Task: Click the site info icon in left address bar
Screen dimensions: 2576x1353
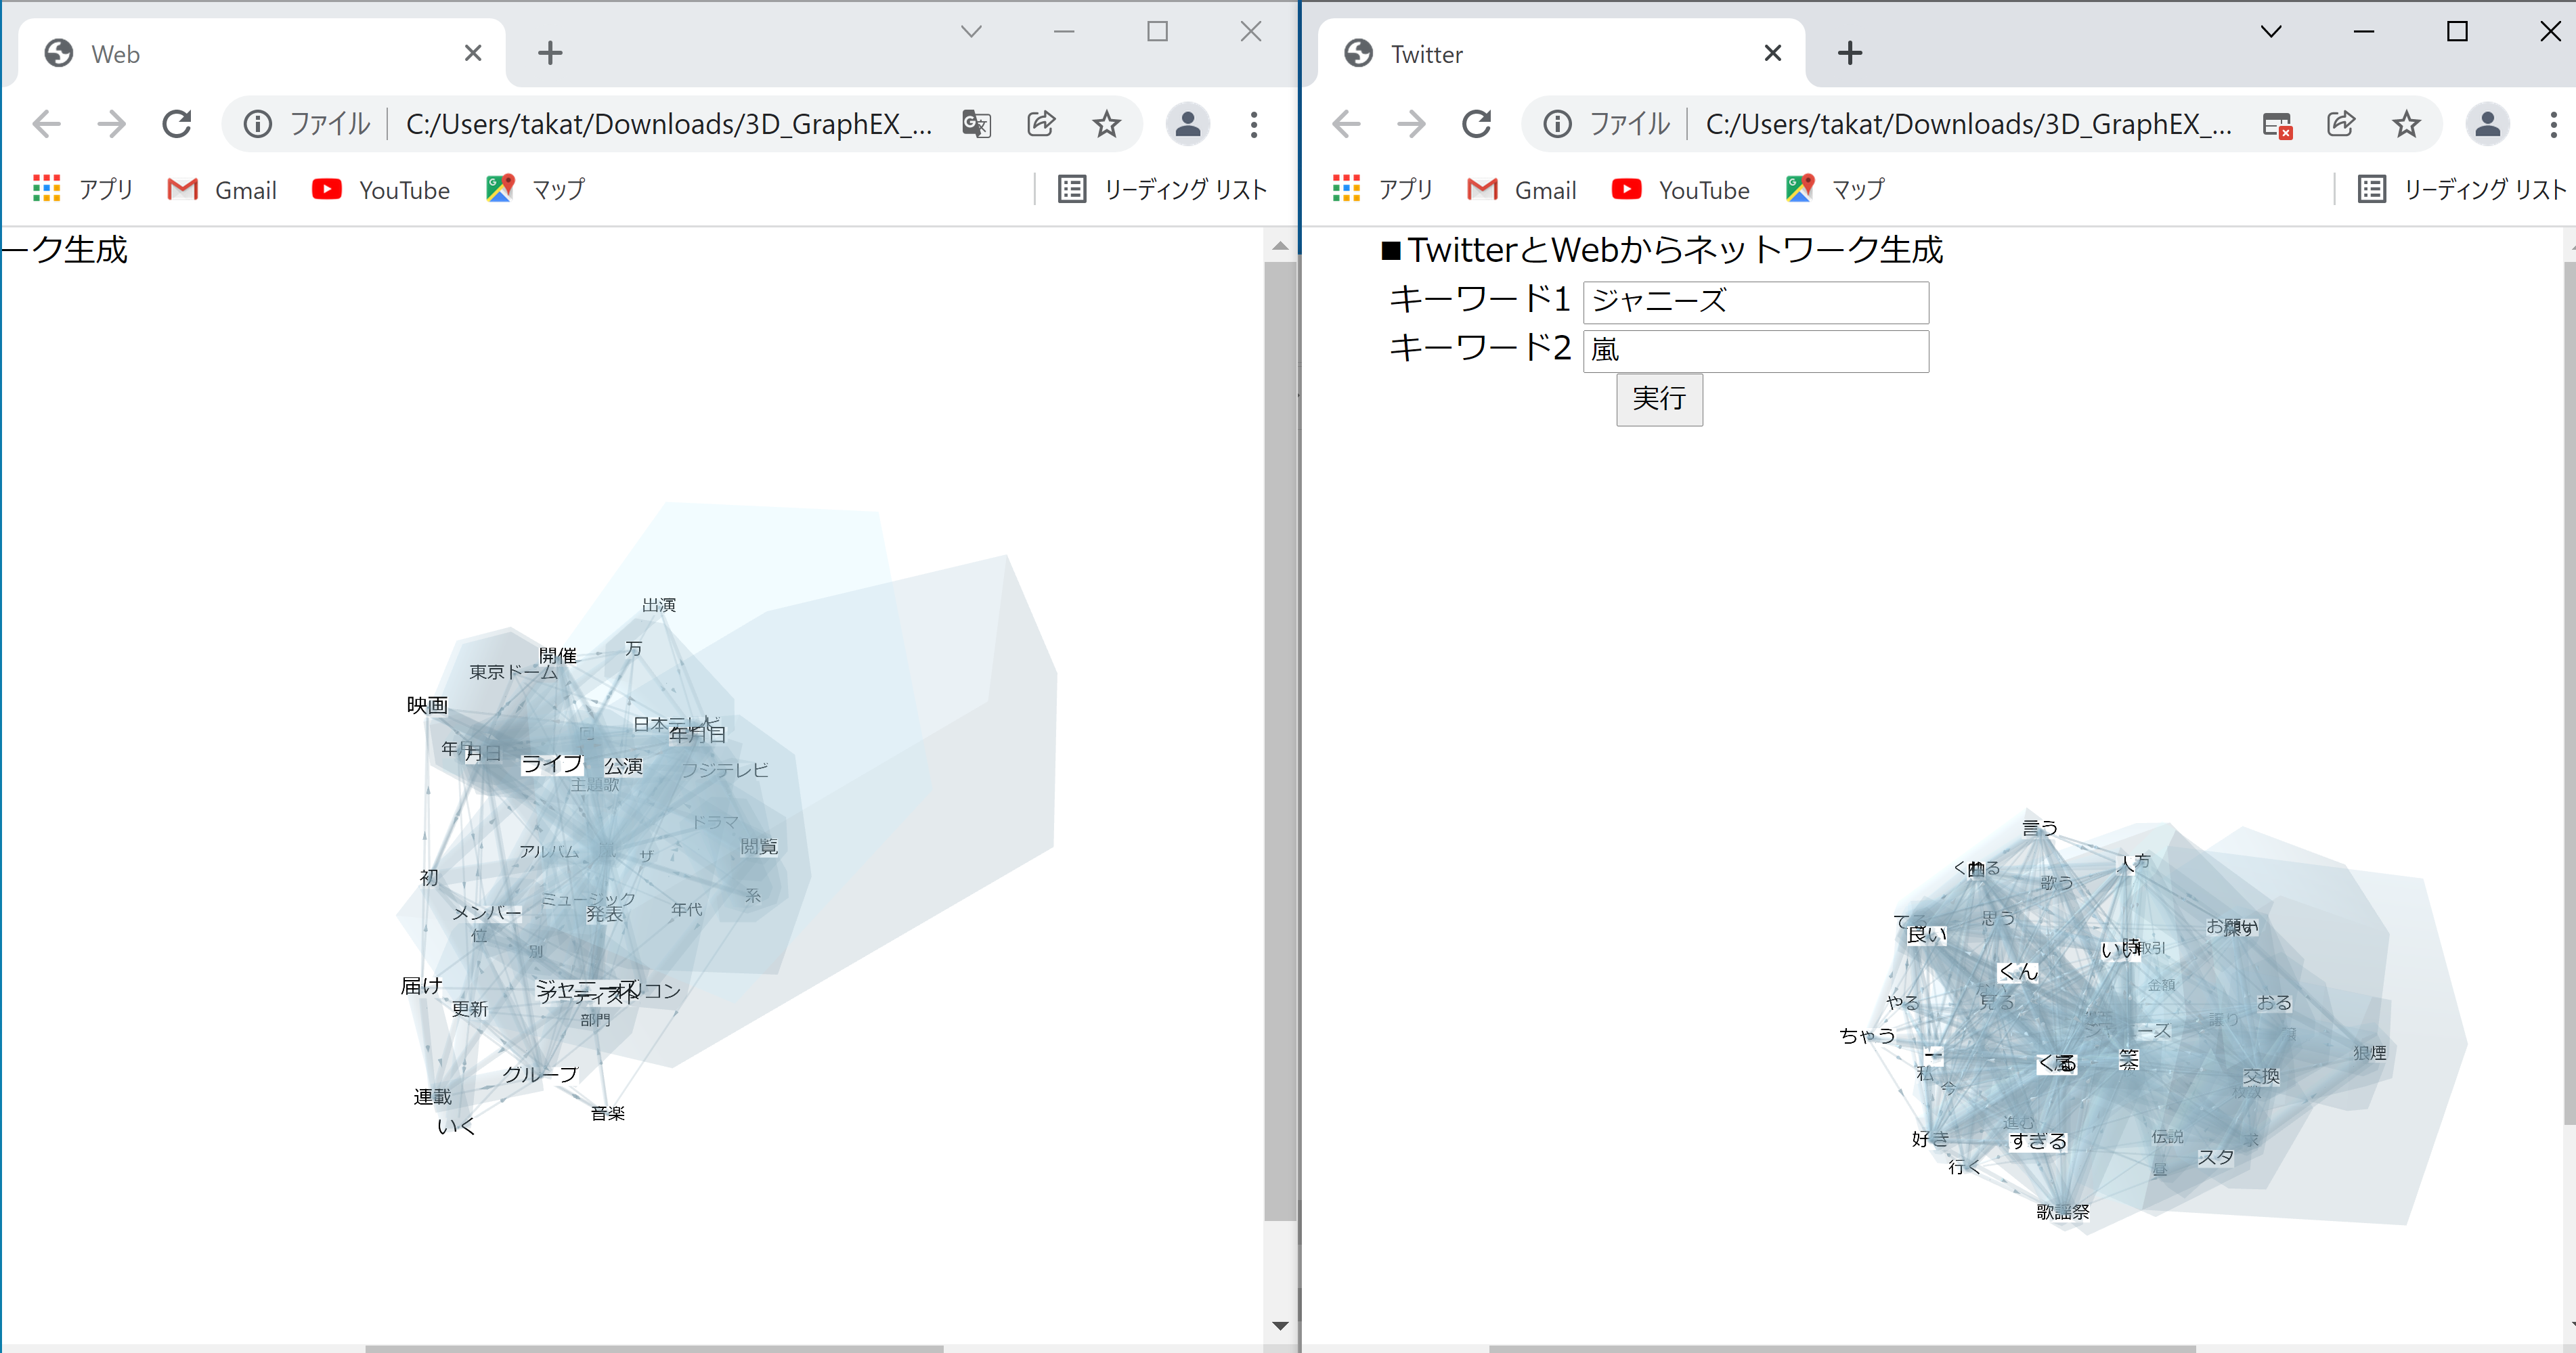Action: (257, 124)
